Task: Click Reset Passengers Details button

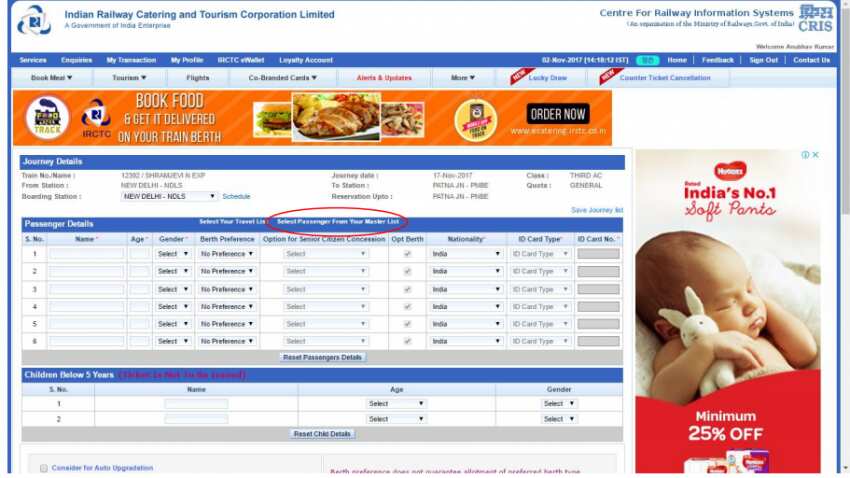Action: tap(323, 358)
